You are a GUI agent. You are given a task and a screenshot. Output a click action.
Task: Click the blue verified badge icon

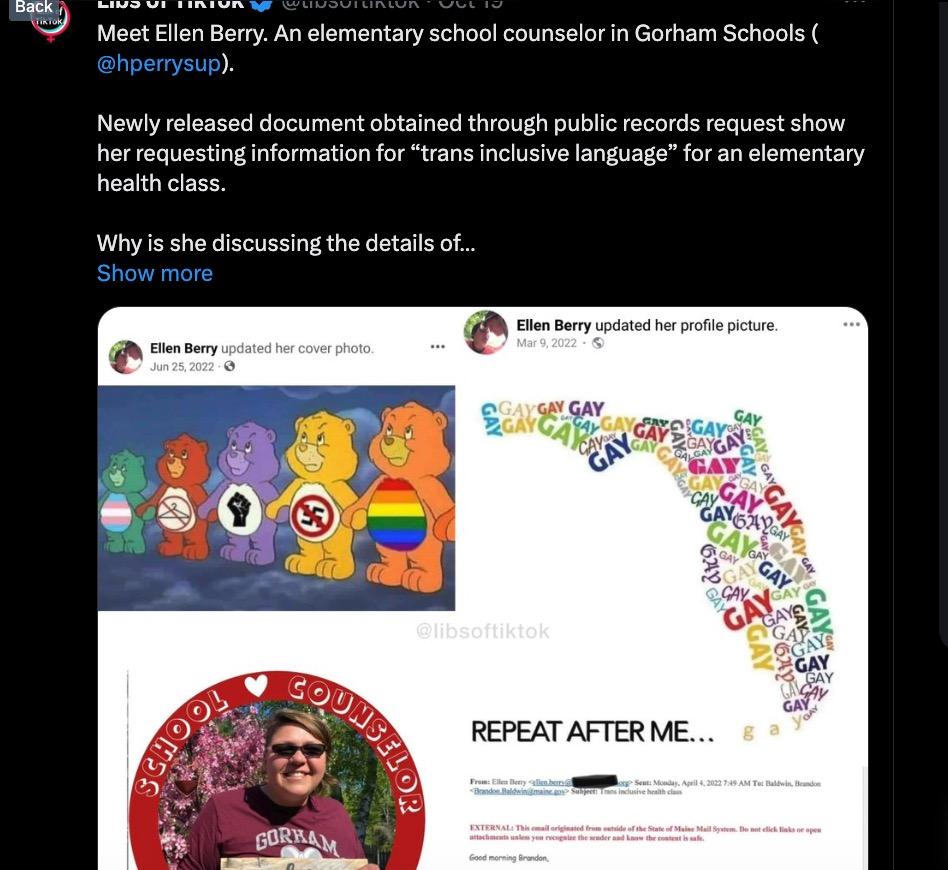click(262, 4)
